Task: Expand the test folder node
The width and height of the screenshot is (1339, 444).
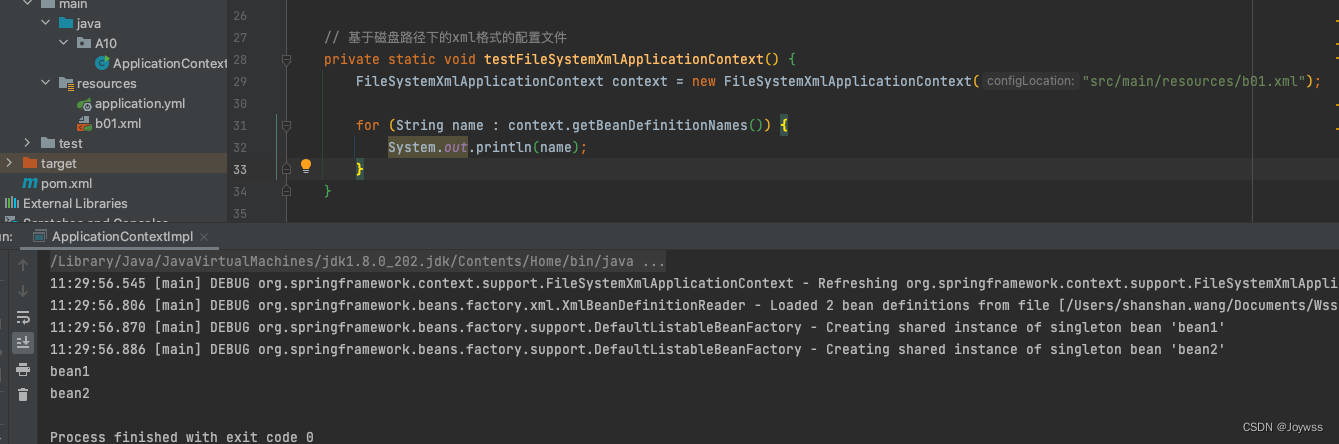Action: click(28, 143)
